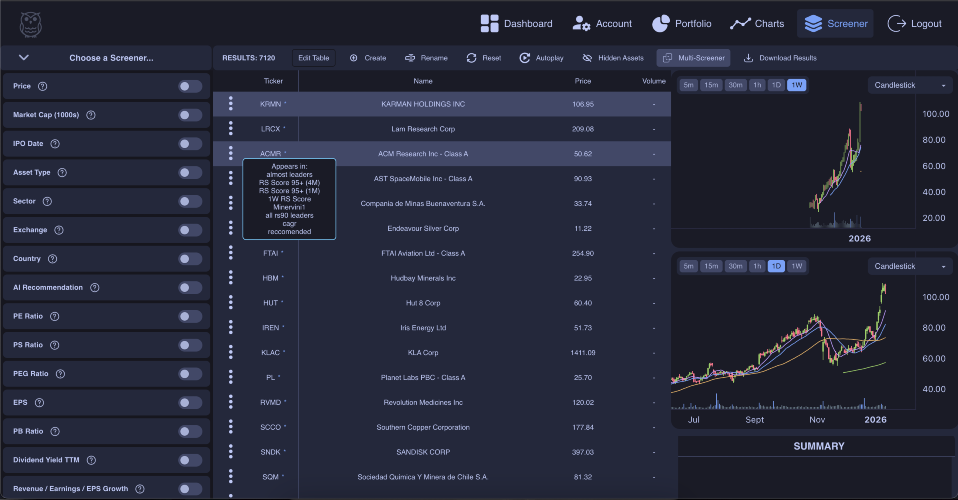Open the top chart Candlestick dropdown

pos(910,85)
